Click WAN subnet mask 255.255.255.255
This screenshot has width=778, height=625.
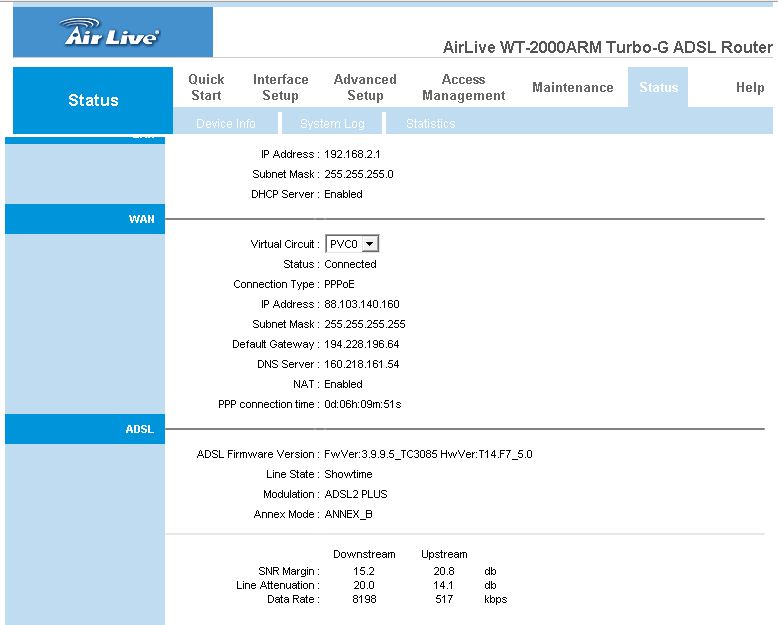[365, 324]
